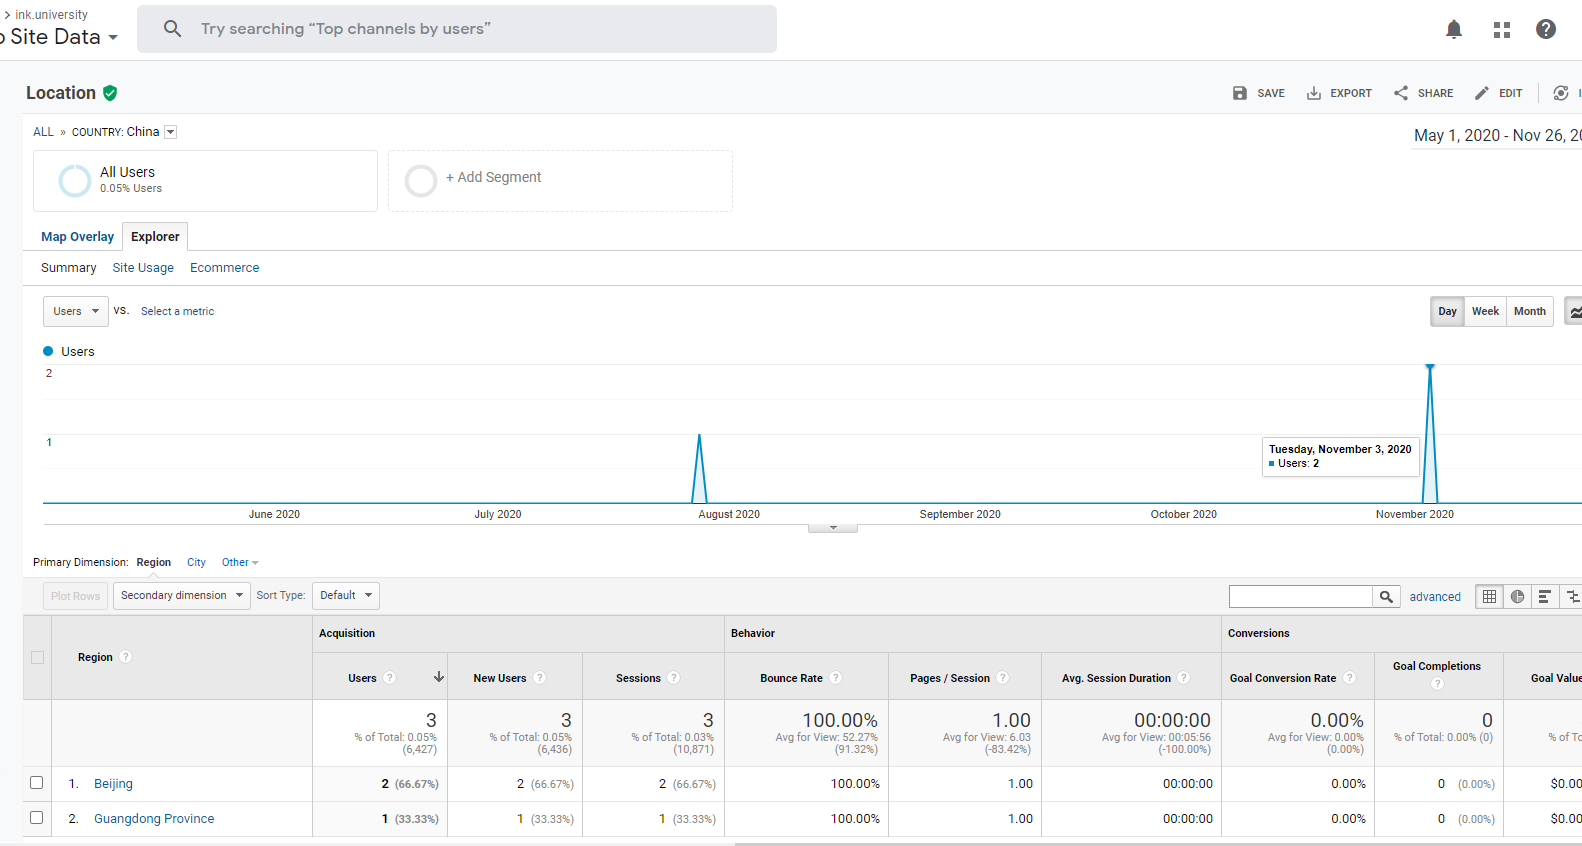This screenshot has height=846, width=1582.
Task: Expand the Sort Type Default dropdown
Action: (345, 596)
